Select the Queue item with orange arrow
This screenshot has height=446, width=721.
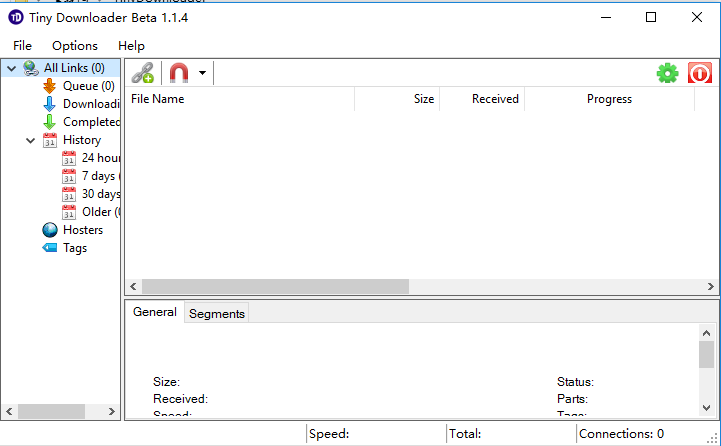click(88, 86)
